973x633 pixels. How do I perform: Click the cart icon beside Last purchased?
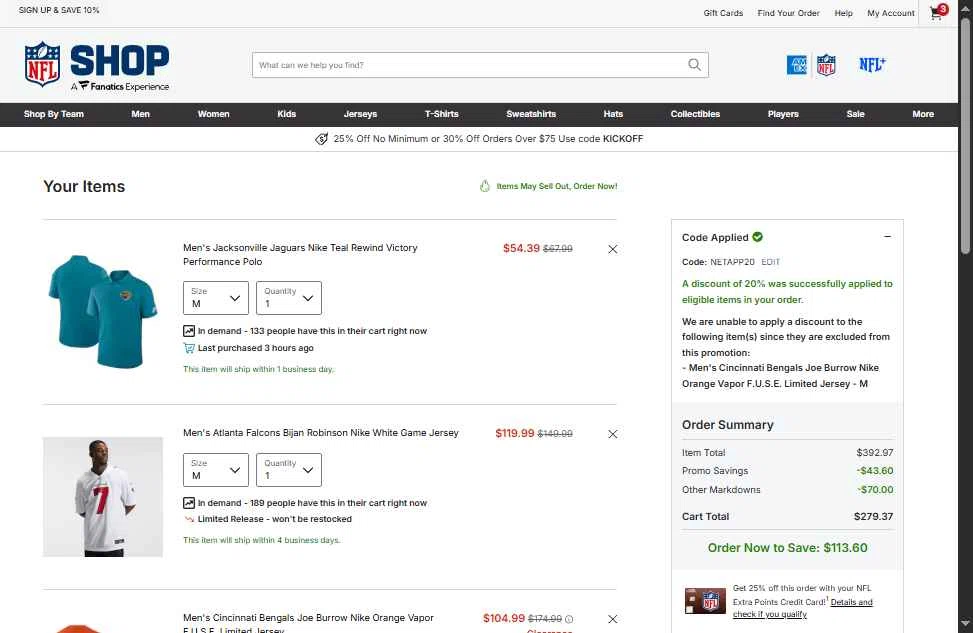click(x=189, y=348)
